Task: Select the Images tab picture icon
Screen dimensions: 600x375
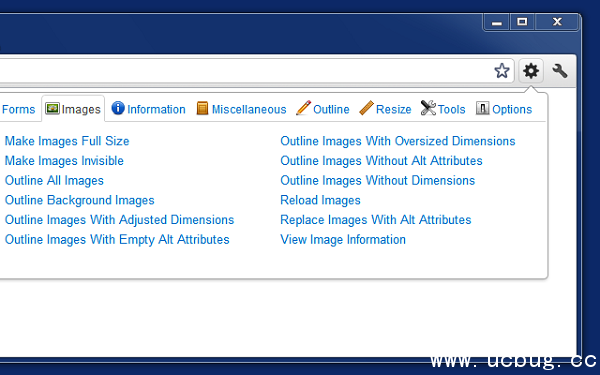Action: coord(52,109)
